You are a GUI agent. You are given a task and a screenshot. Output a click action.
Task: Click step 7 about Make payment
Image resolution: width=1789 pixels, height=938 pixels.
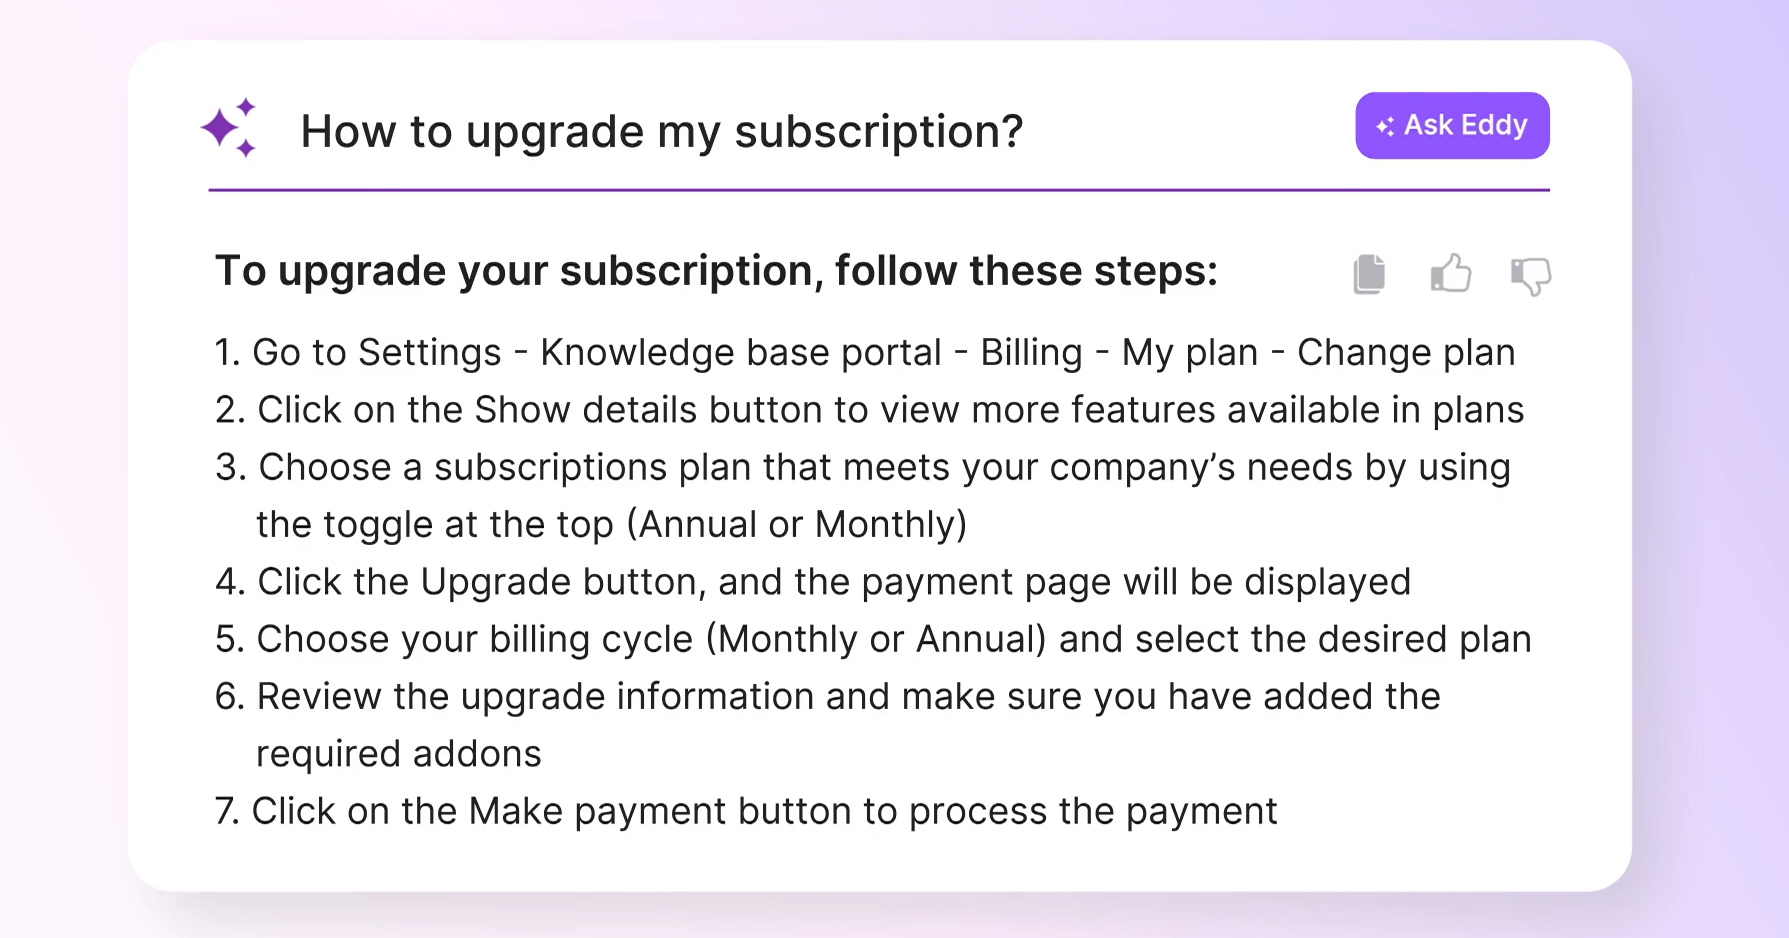[x=745, y=810]
